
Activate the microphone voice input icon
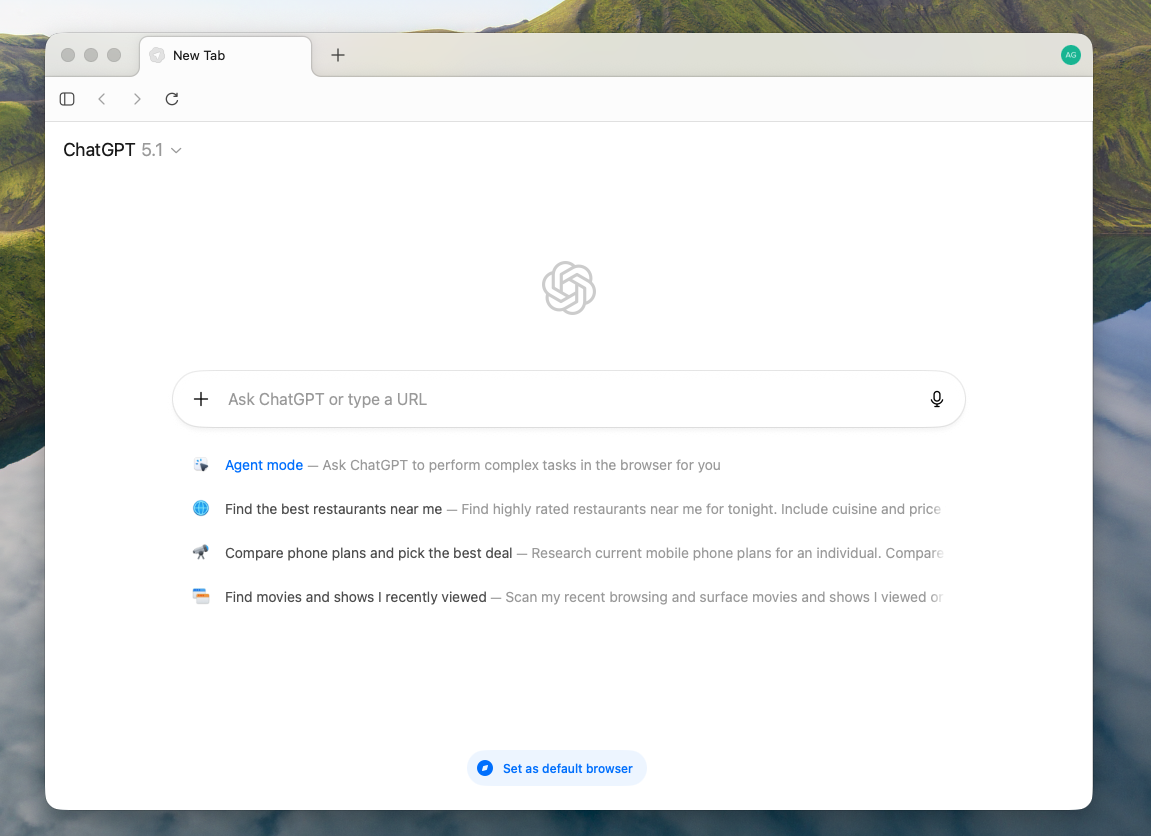point(937,398)
